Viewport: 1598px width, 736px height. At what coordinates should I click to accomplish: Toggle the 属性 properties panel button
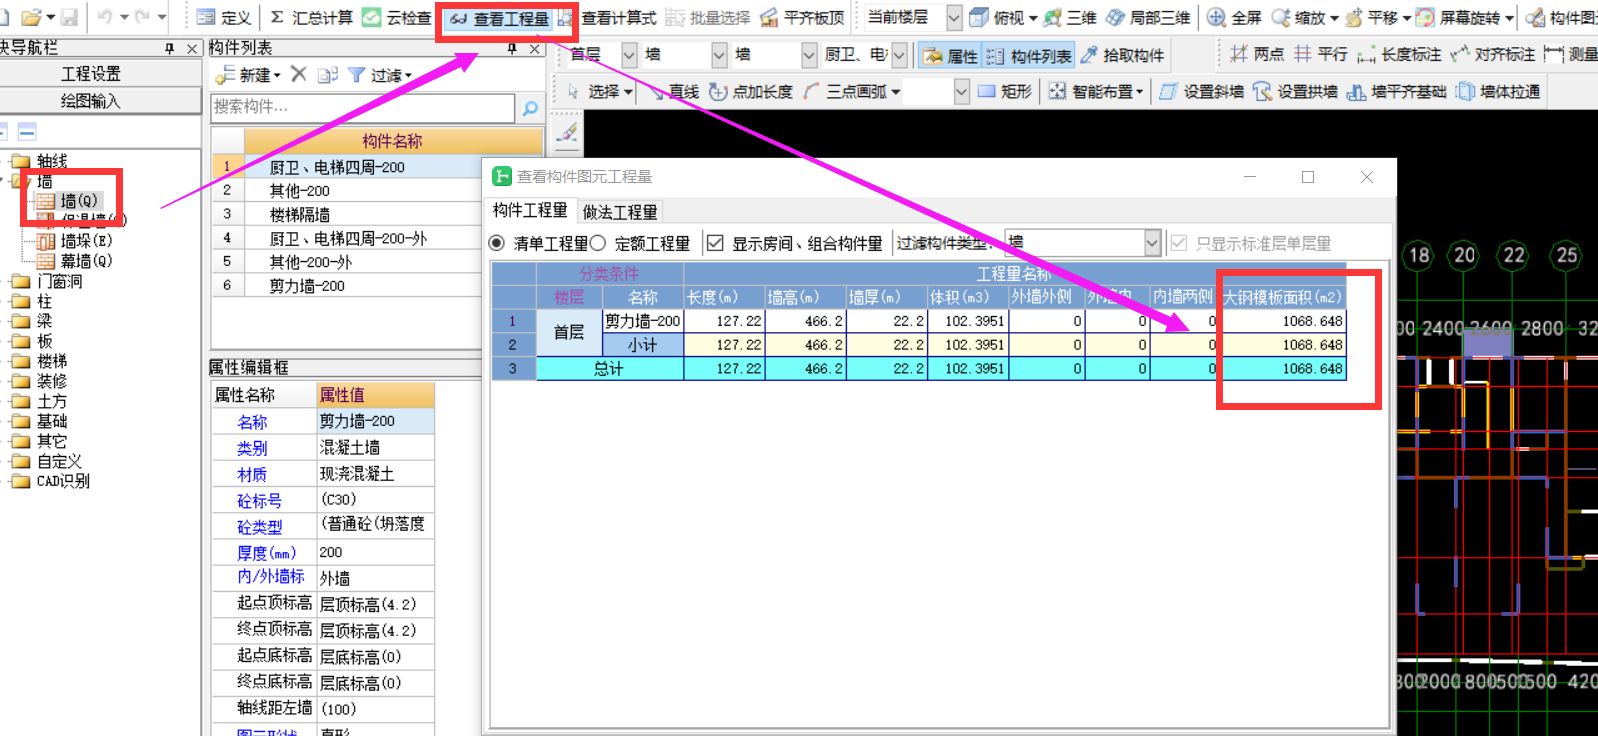(950, 56)
